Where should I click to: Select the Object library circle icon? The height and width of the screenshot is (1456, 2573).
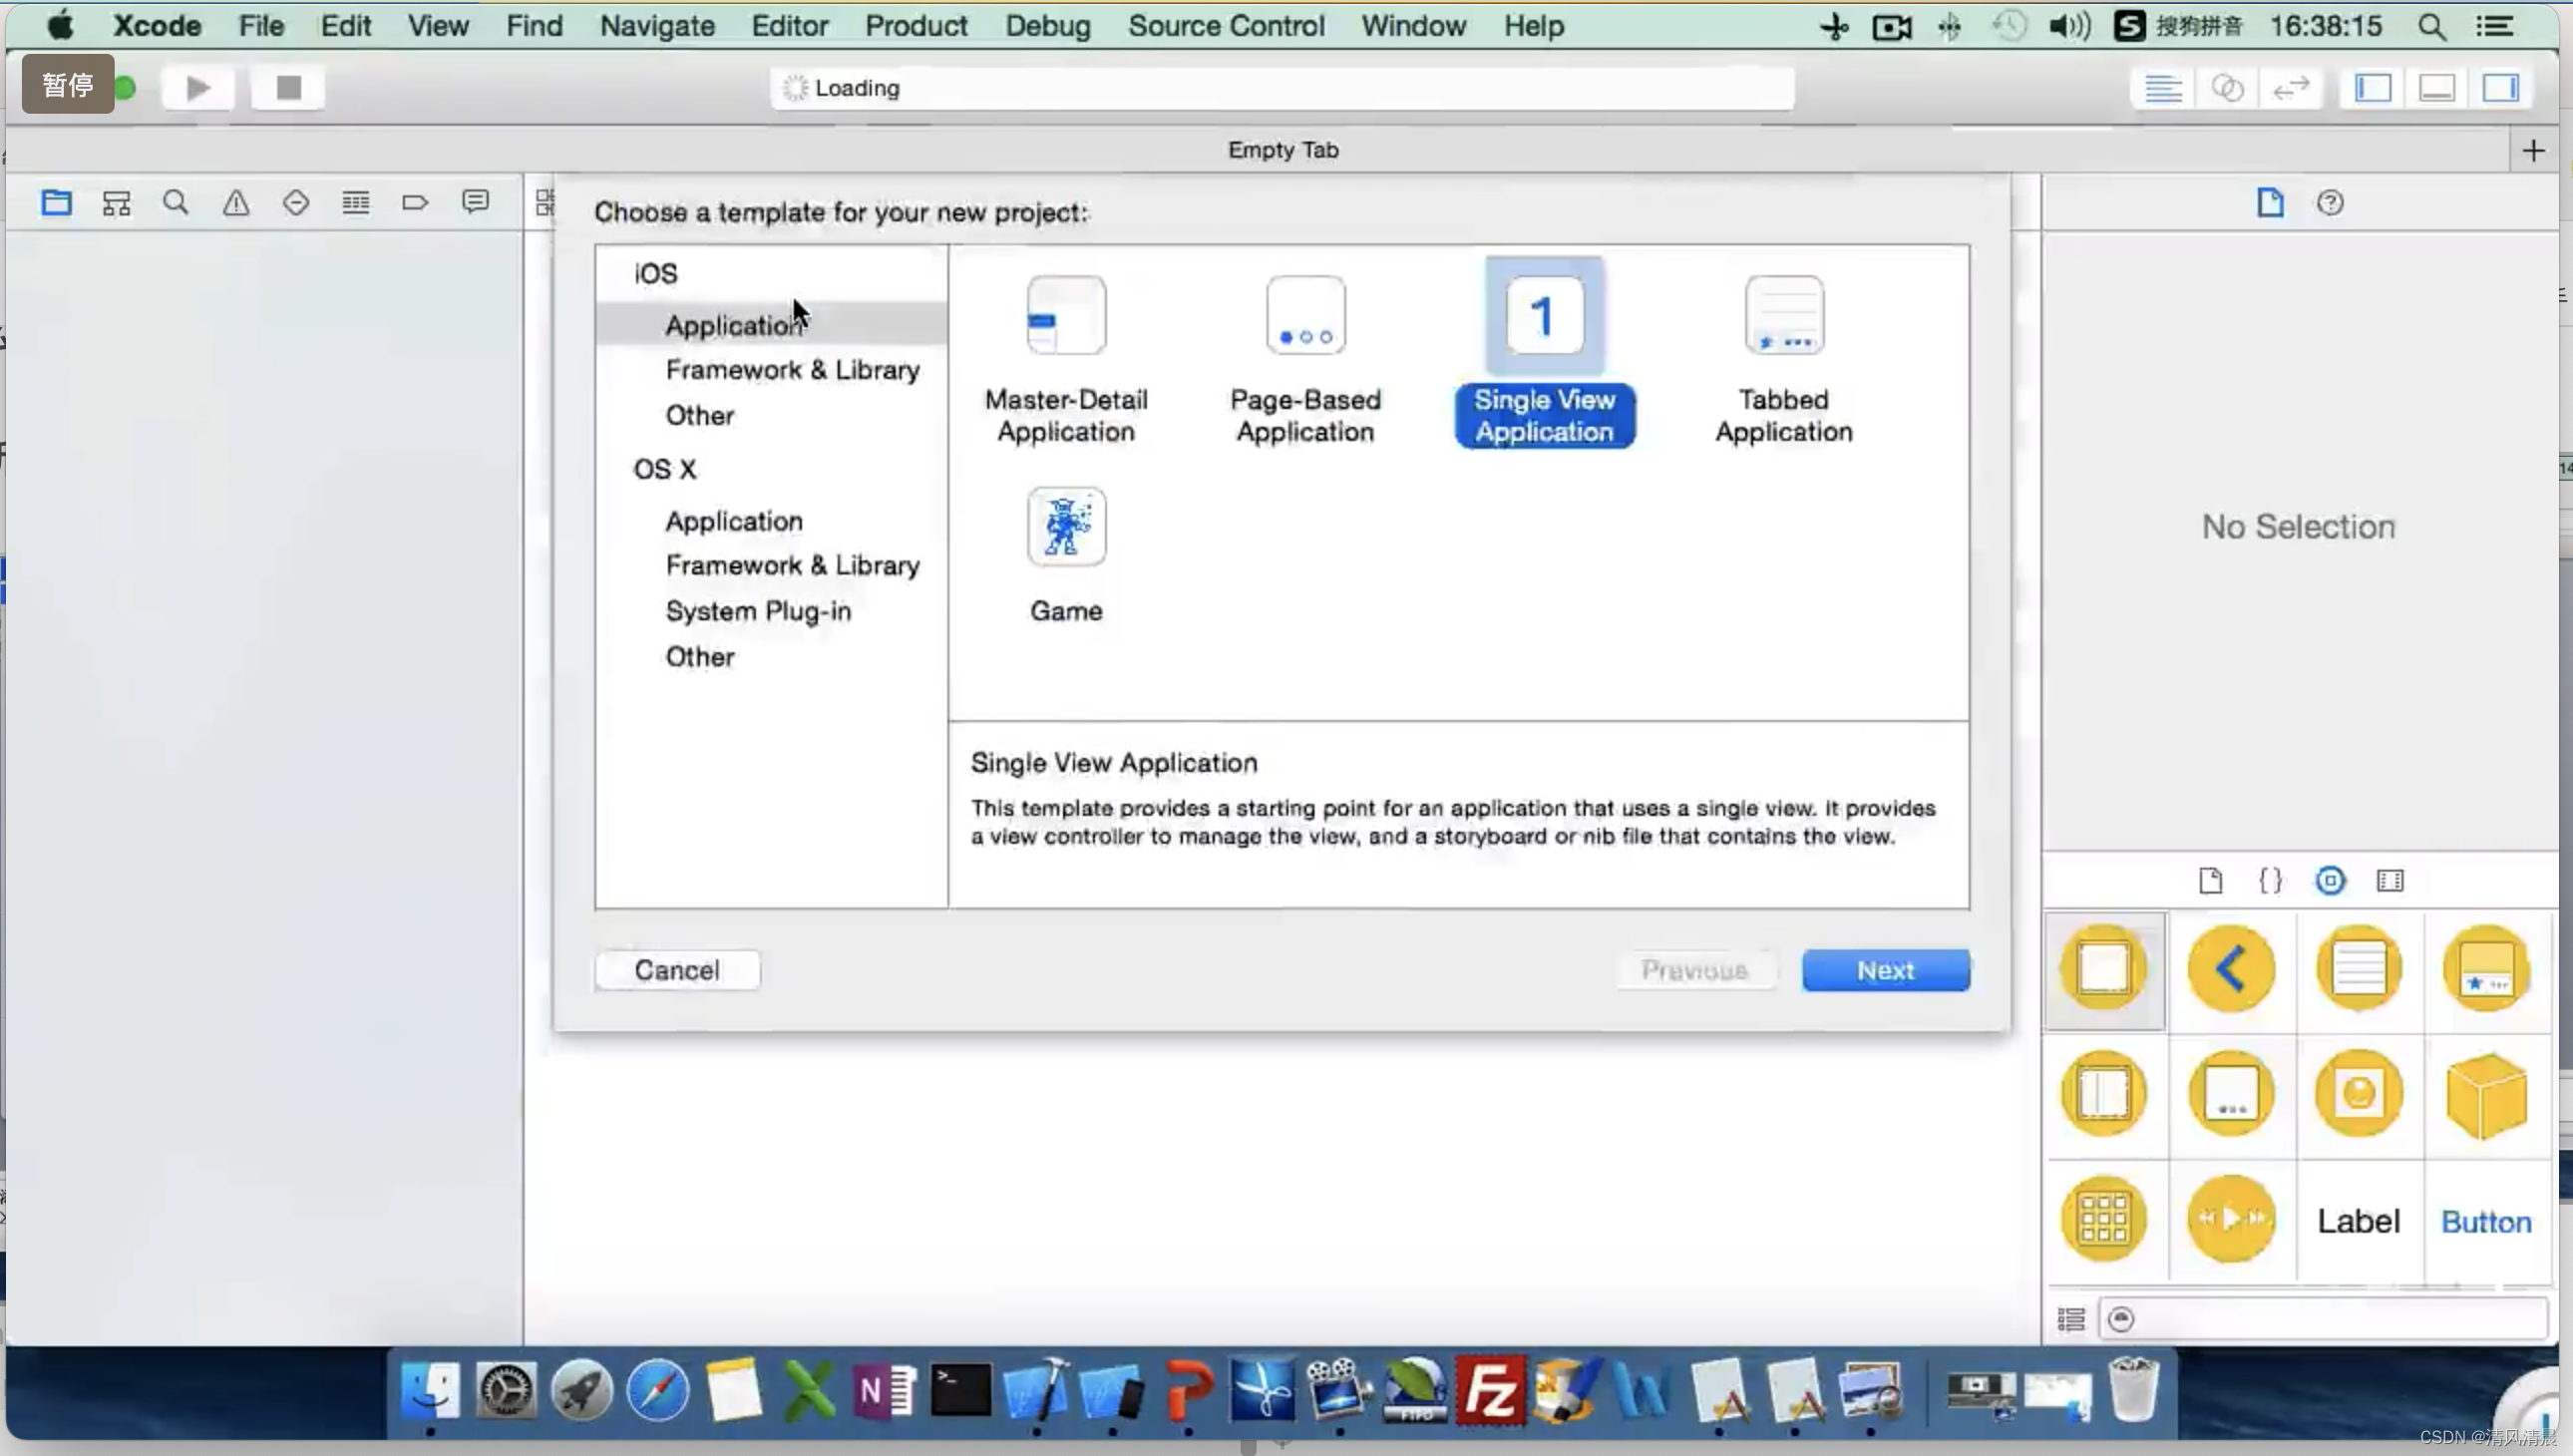(2330, 881)
